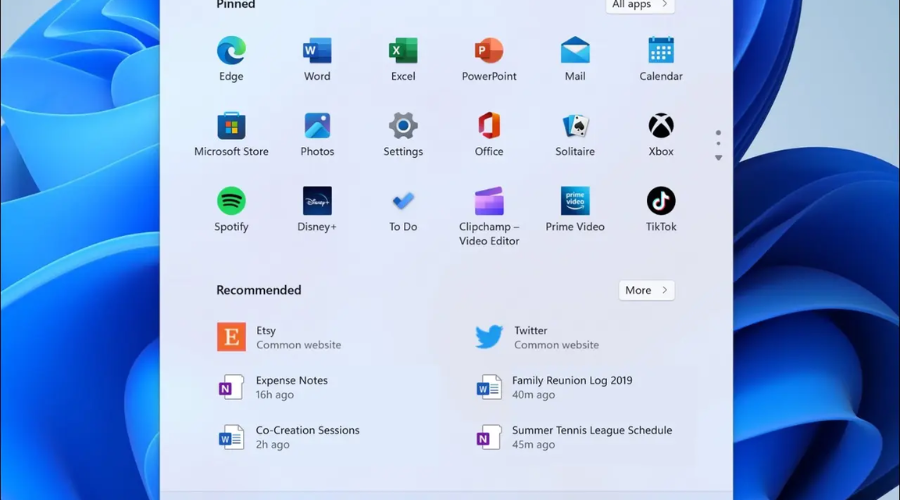Click the Calendar app icon
Viewport: 900px width, 500px height.
click(x=661, y=51)
